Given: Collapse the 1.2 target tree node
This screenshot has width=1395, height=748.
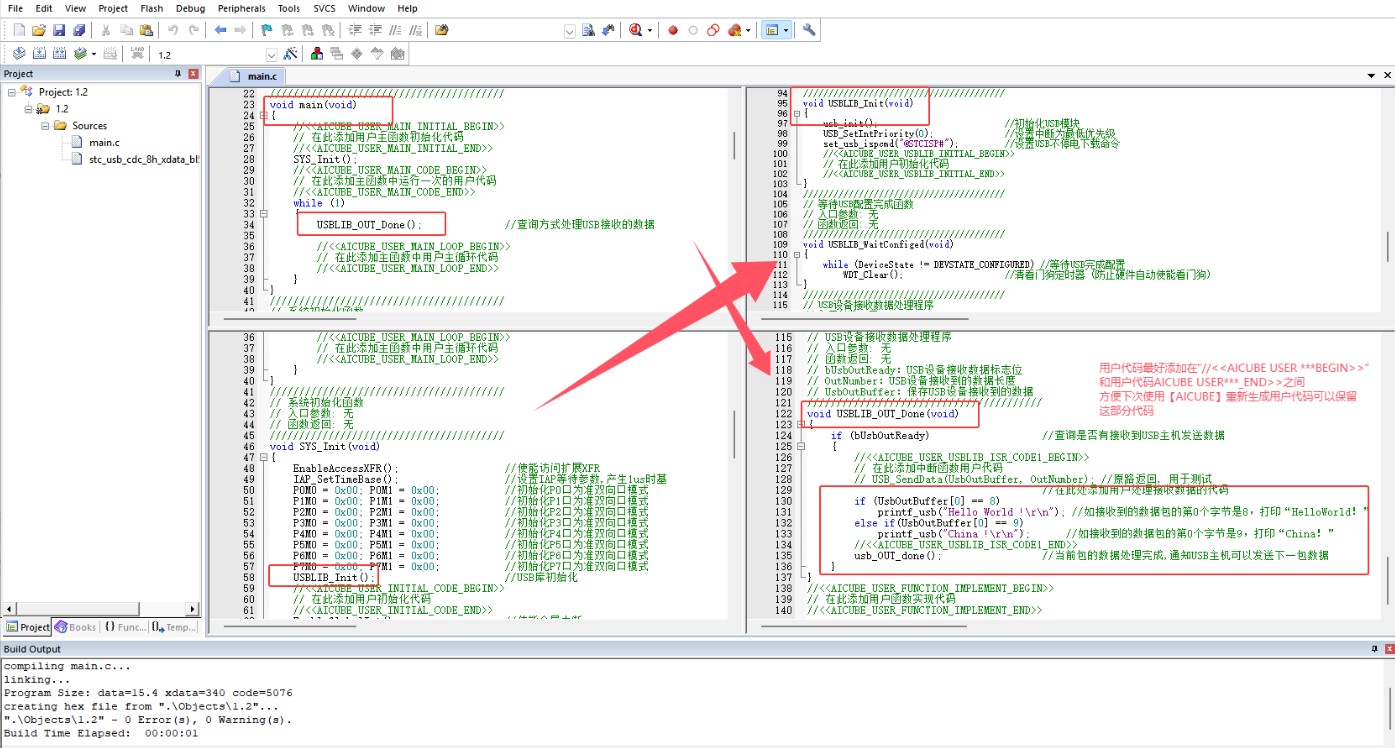Looking at the screenshot, I should [28, 109].
